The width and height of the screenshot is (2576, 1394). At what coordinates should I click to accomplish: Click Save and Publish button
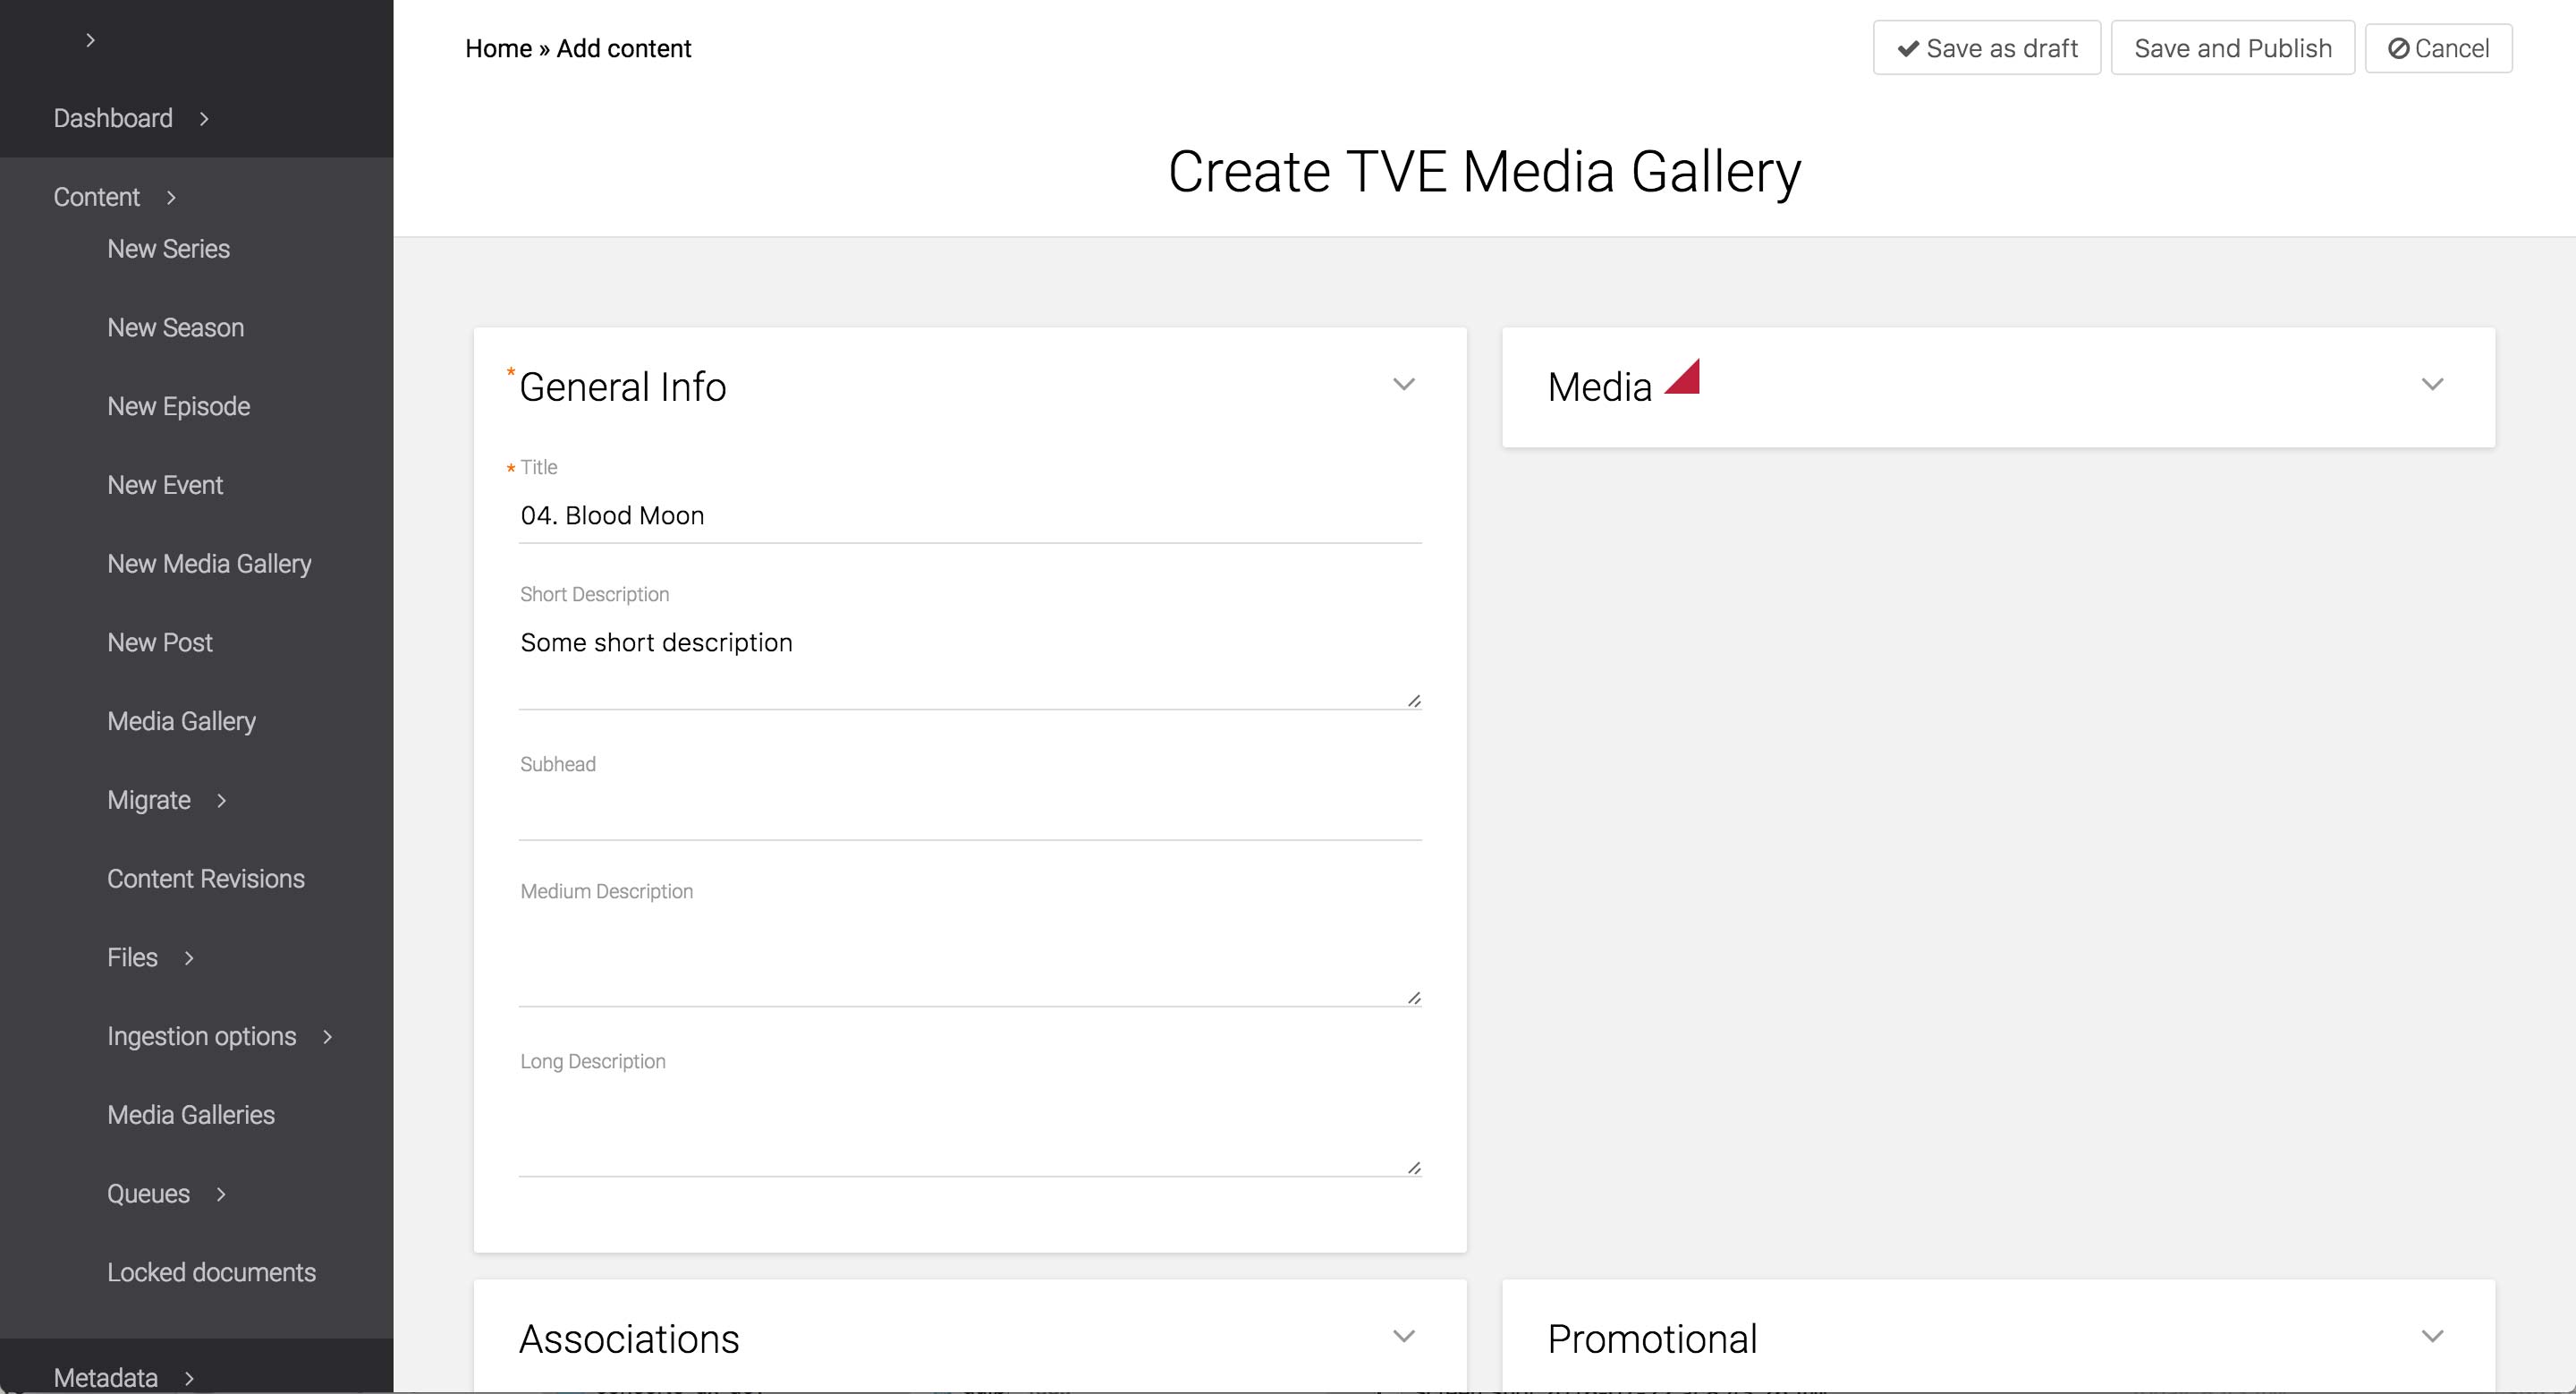pyautogui.click(x=2232, y=48)
